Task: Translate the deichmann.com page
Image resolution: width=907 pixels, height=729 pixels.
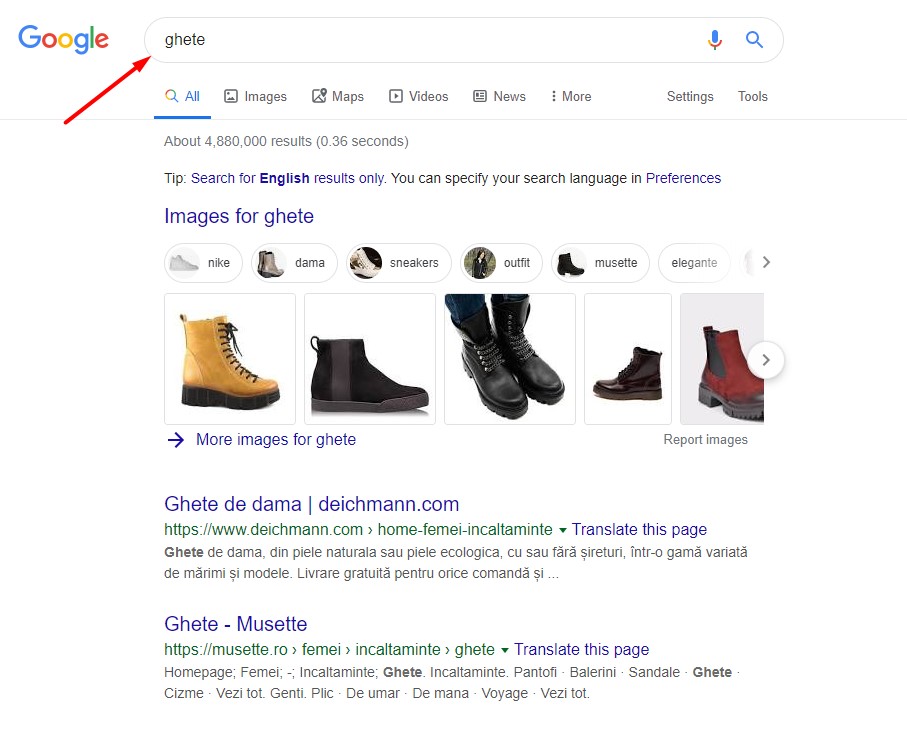Action: (639, 529)
